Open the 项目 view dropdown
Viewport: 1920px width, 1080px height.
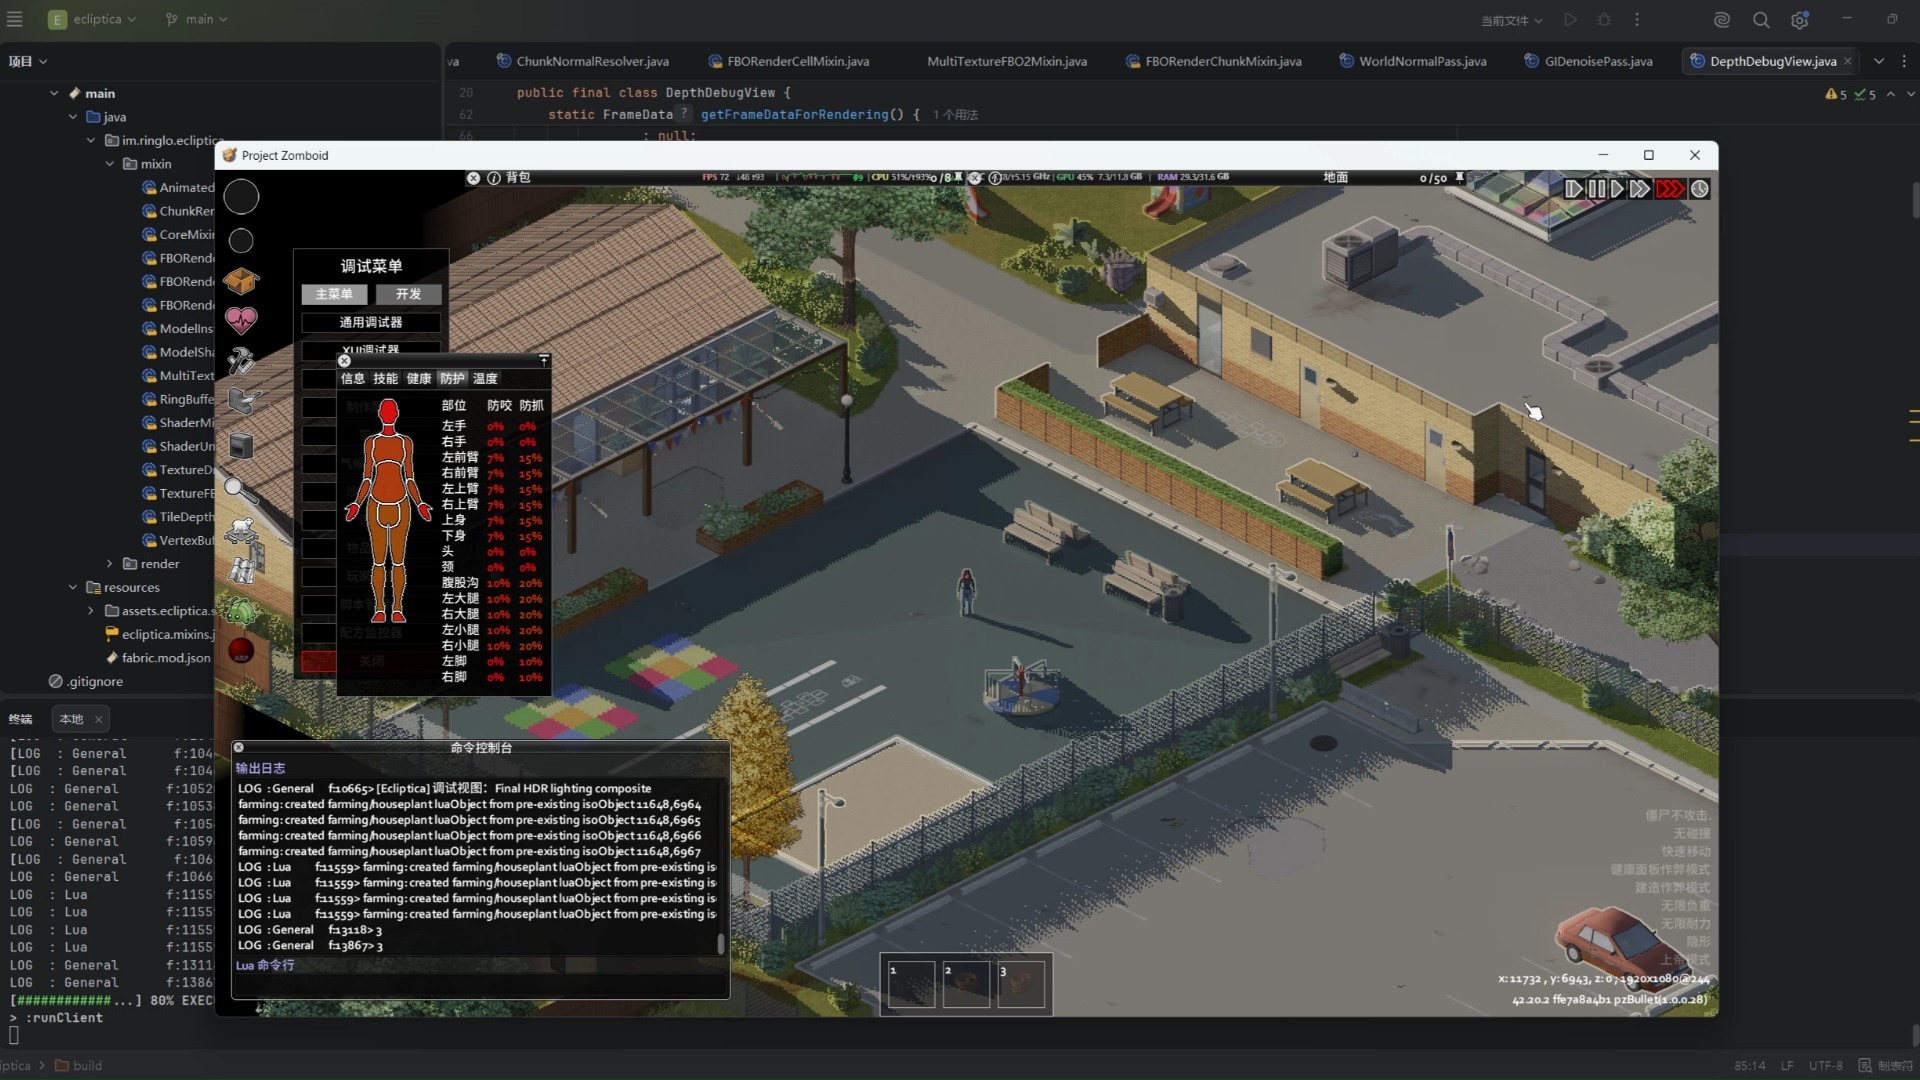28,61
